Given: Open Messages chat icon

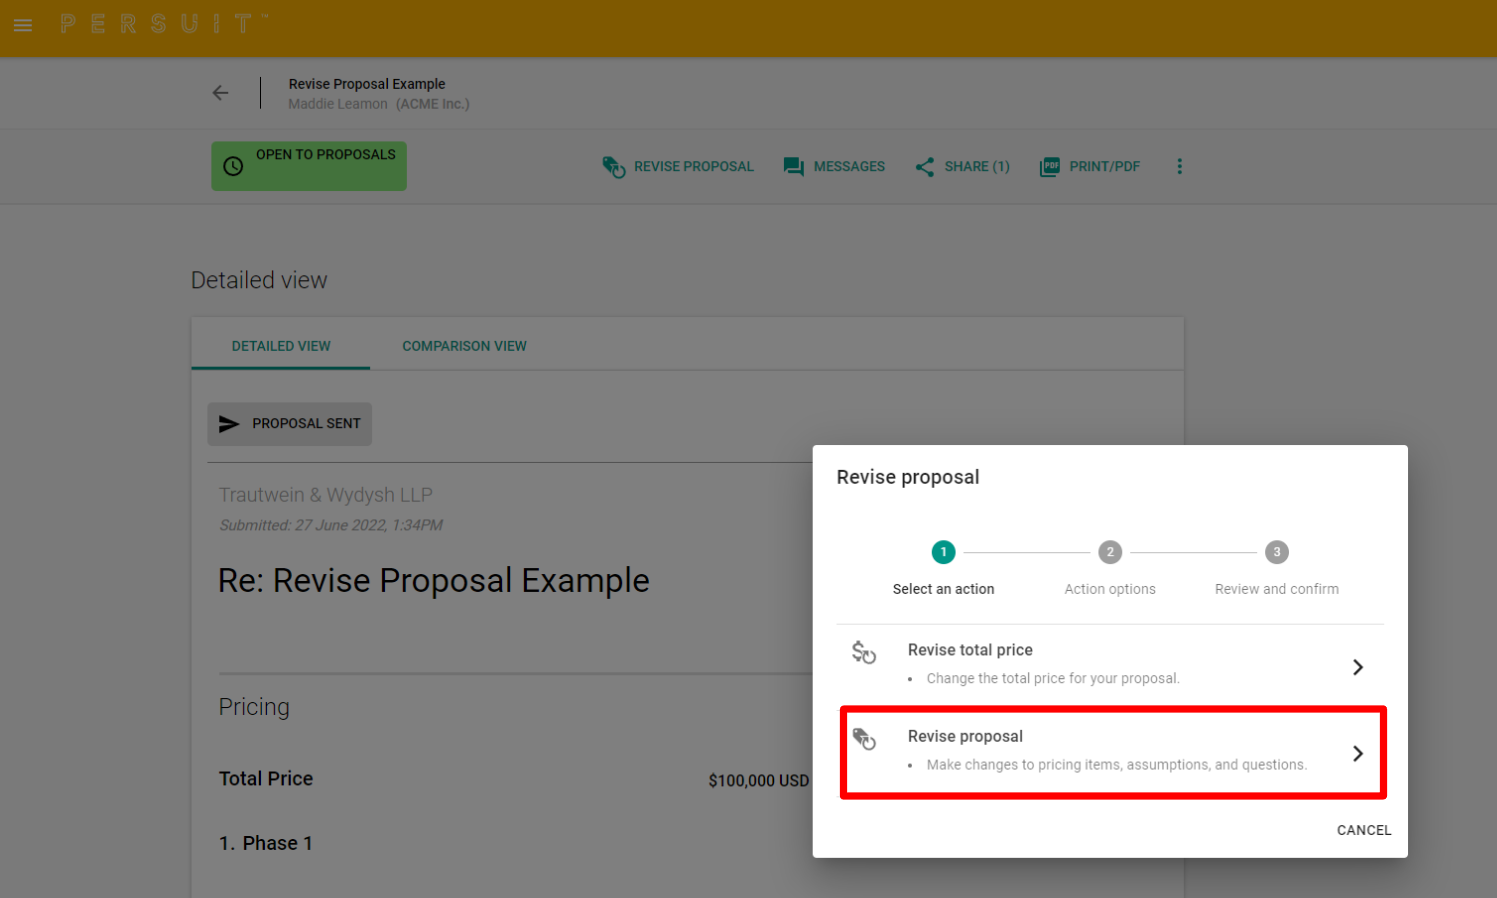Looking at the screenshot, I should pos(793,167).
